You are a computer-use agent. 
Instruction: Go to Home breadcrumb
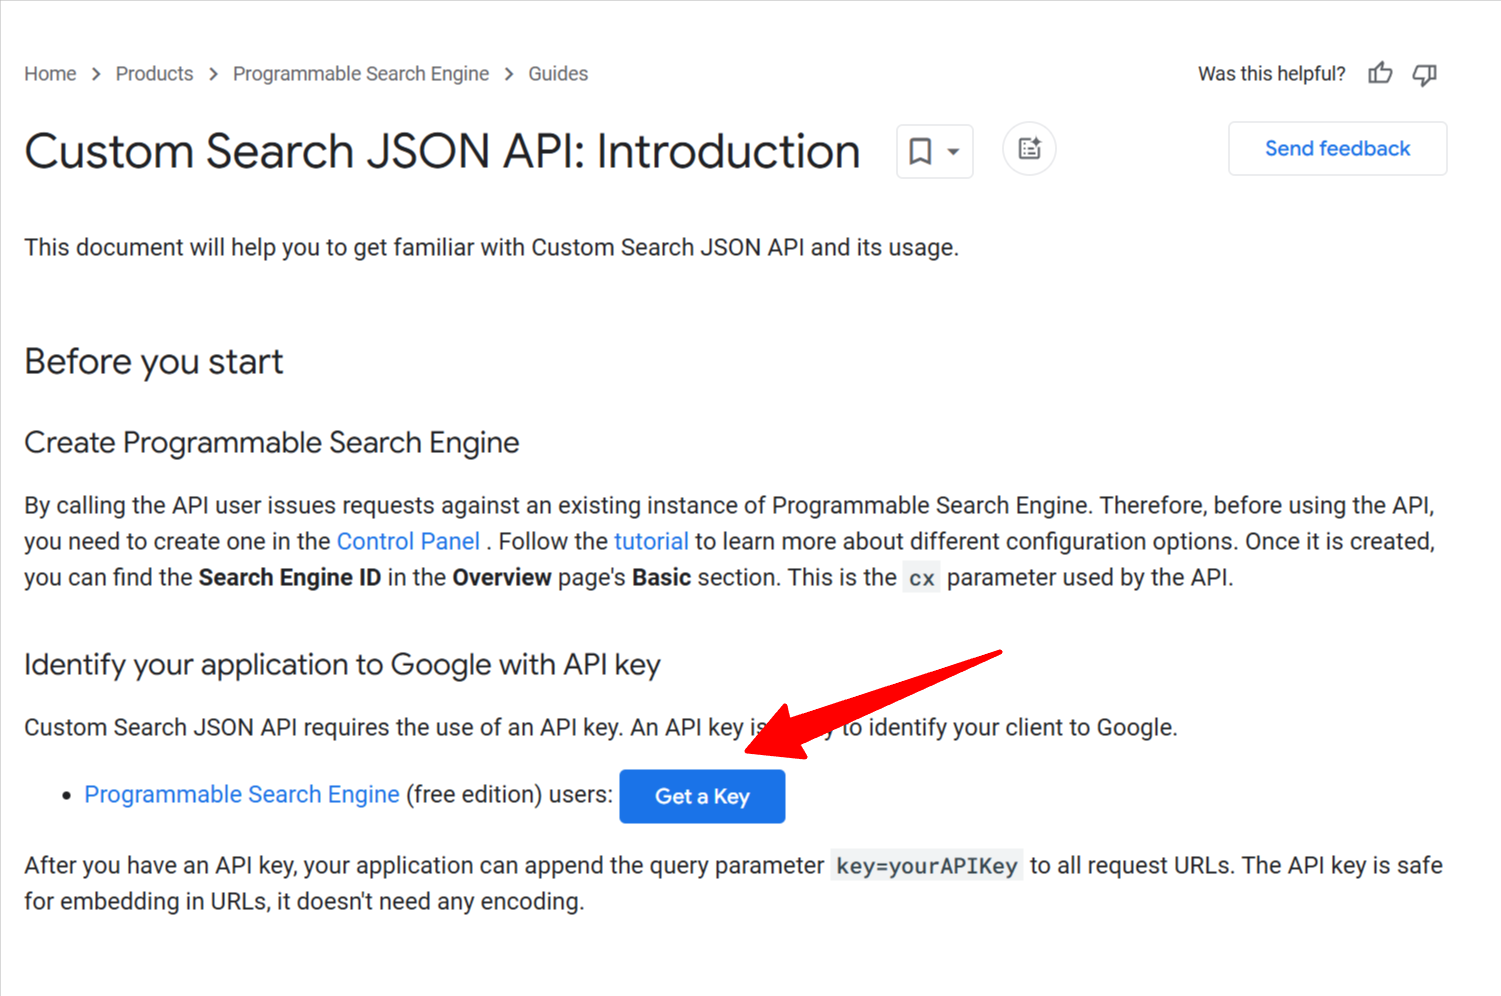click(50, 74)
